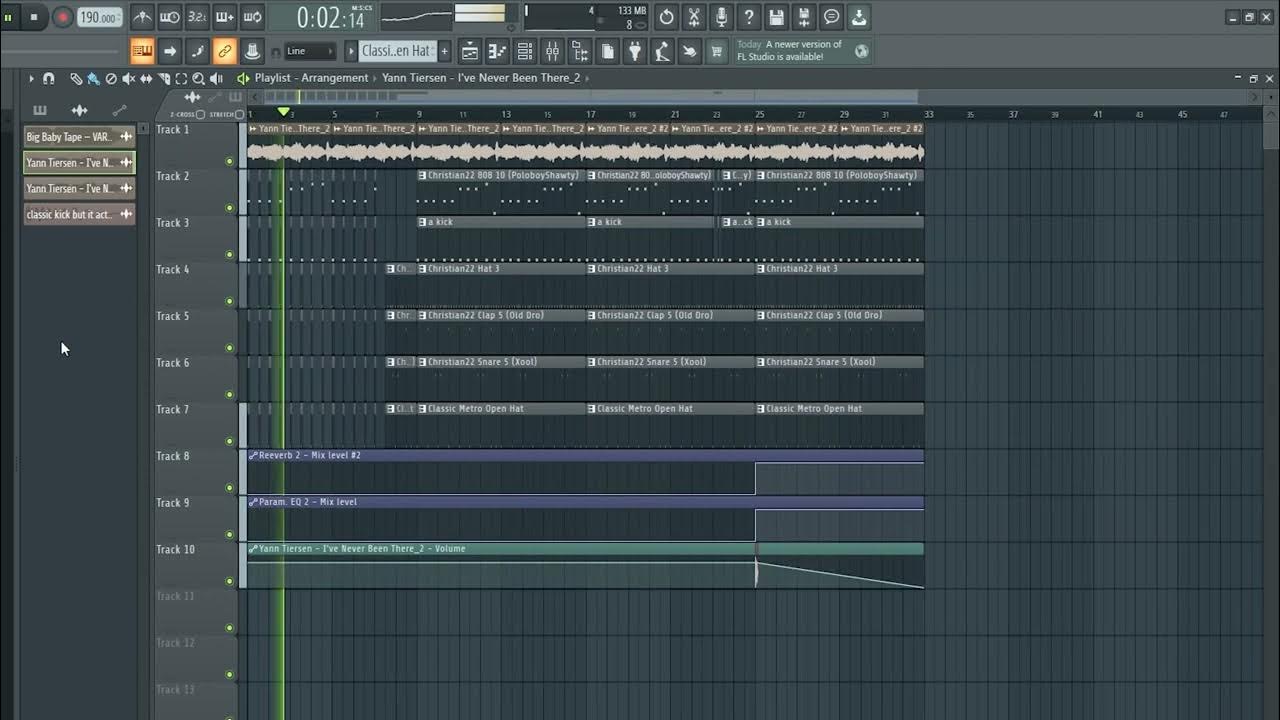This screenshot has width=1280, height=720.
Task: Toggle link/multilink to controllers icon
Action: [x=225, y=51]
